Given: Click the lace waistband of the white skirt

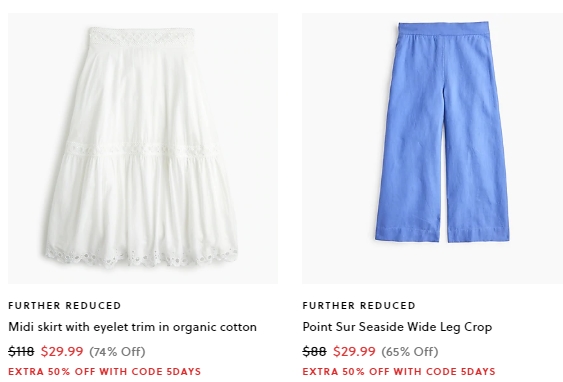Looking at the screenshot, I should point(142,36).
